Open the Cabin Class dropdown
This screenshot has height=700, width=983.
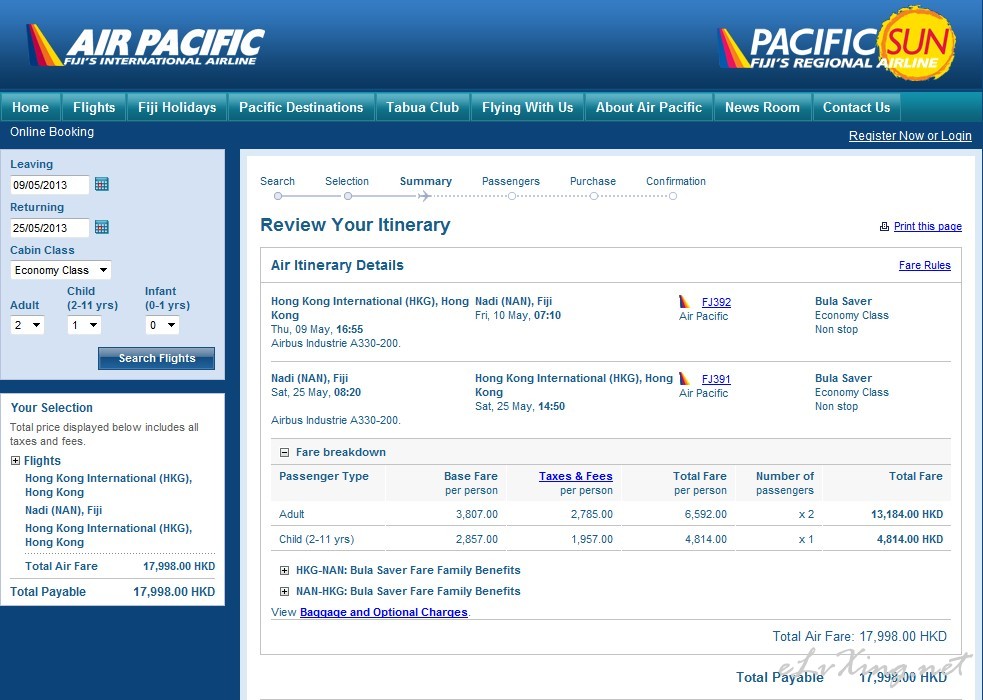[x=61, y=270]
